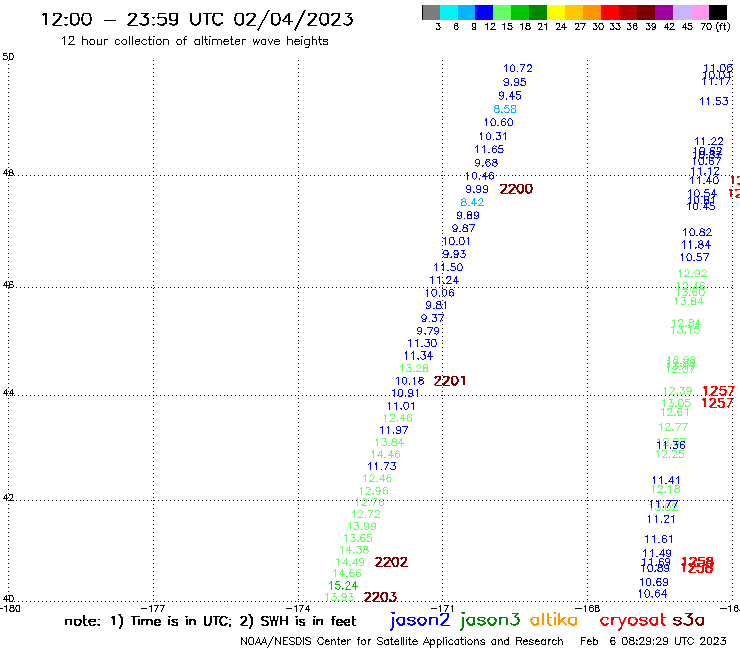Image resolution: width=740 pixels, height=650 pixels.
Task: Click wave height value 11.97
Action: pos(394,431)
